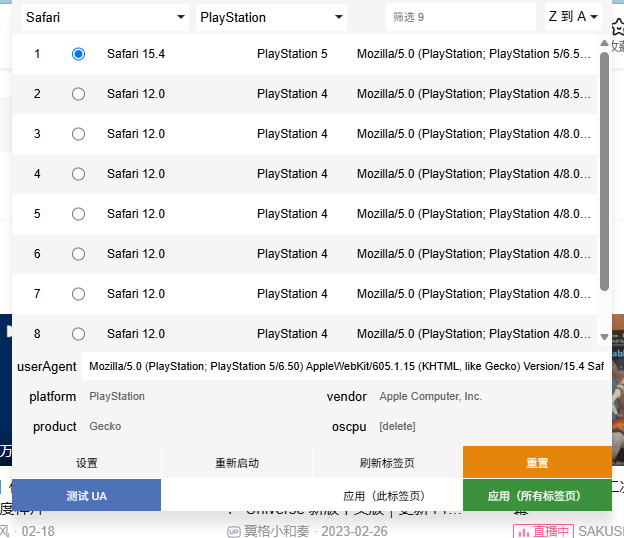Image resolution: width=624 pixels, height=538 pixels.
Task: Open the Z 到 A sort dropdown
Action: (x=573, y=17)
